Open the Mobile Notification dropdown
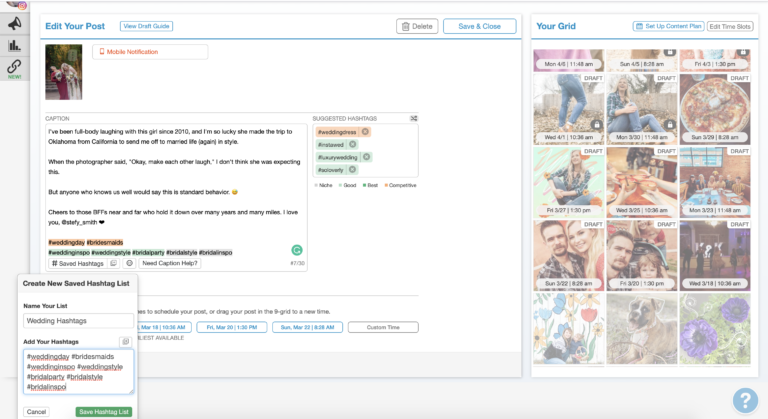This screenshot has height=419, width=768. click(150, 52)
